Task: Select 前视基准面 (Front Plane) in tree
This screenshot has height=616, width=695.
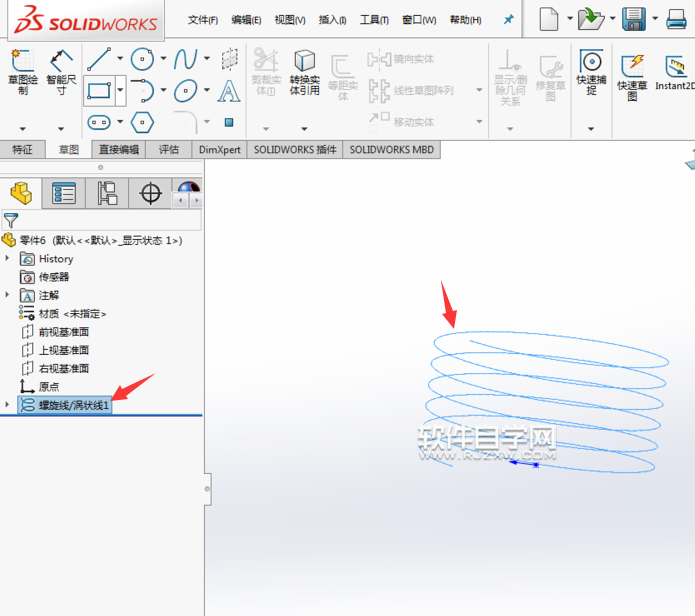Action: (x=55, y=331)
